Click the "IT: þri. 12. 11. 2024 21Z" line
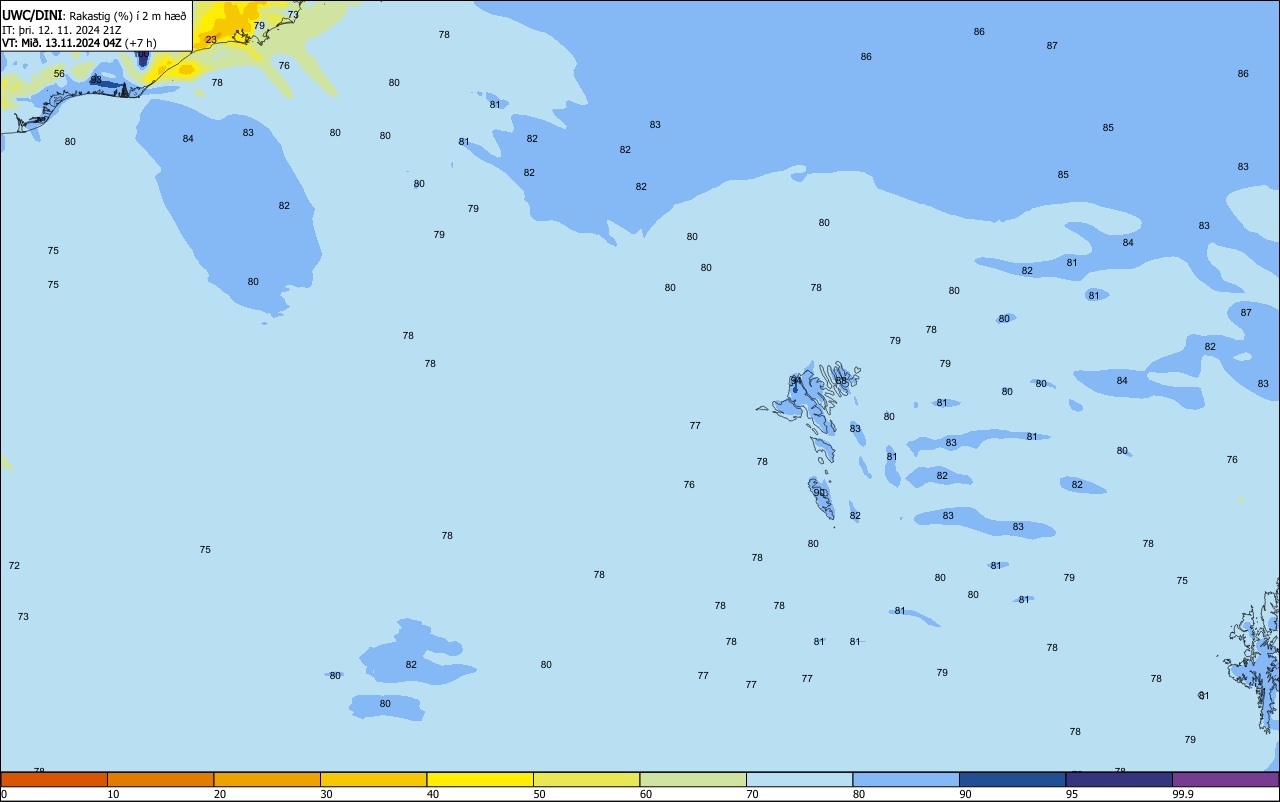Viewport: 1280px width, 802px height. pos(62,30)
